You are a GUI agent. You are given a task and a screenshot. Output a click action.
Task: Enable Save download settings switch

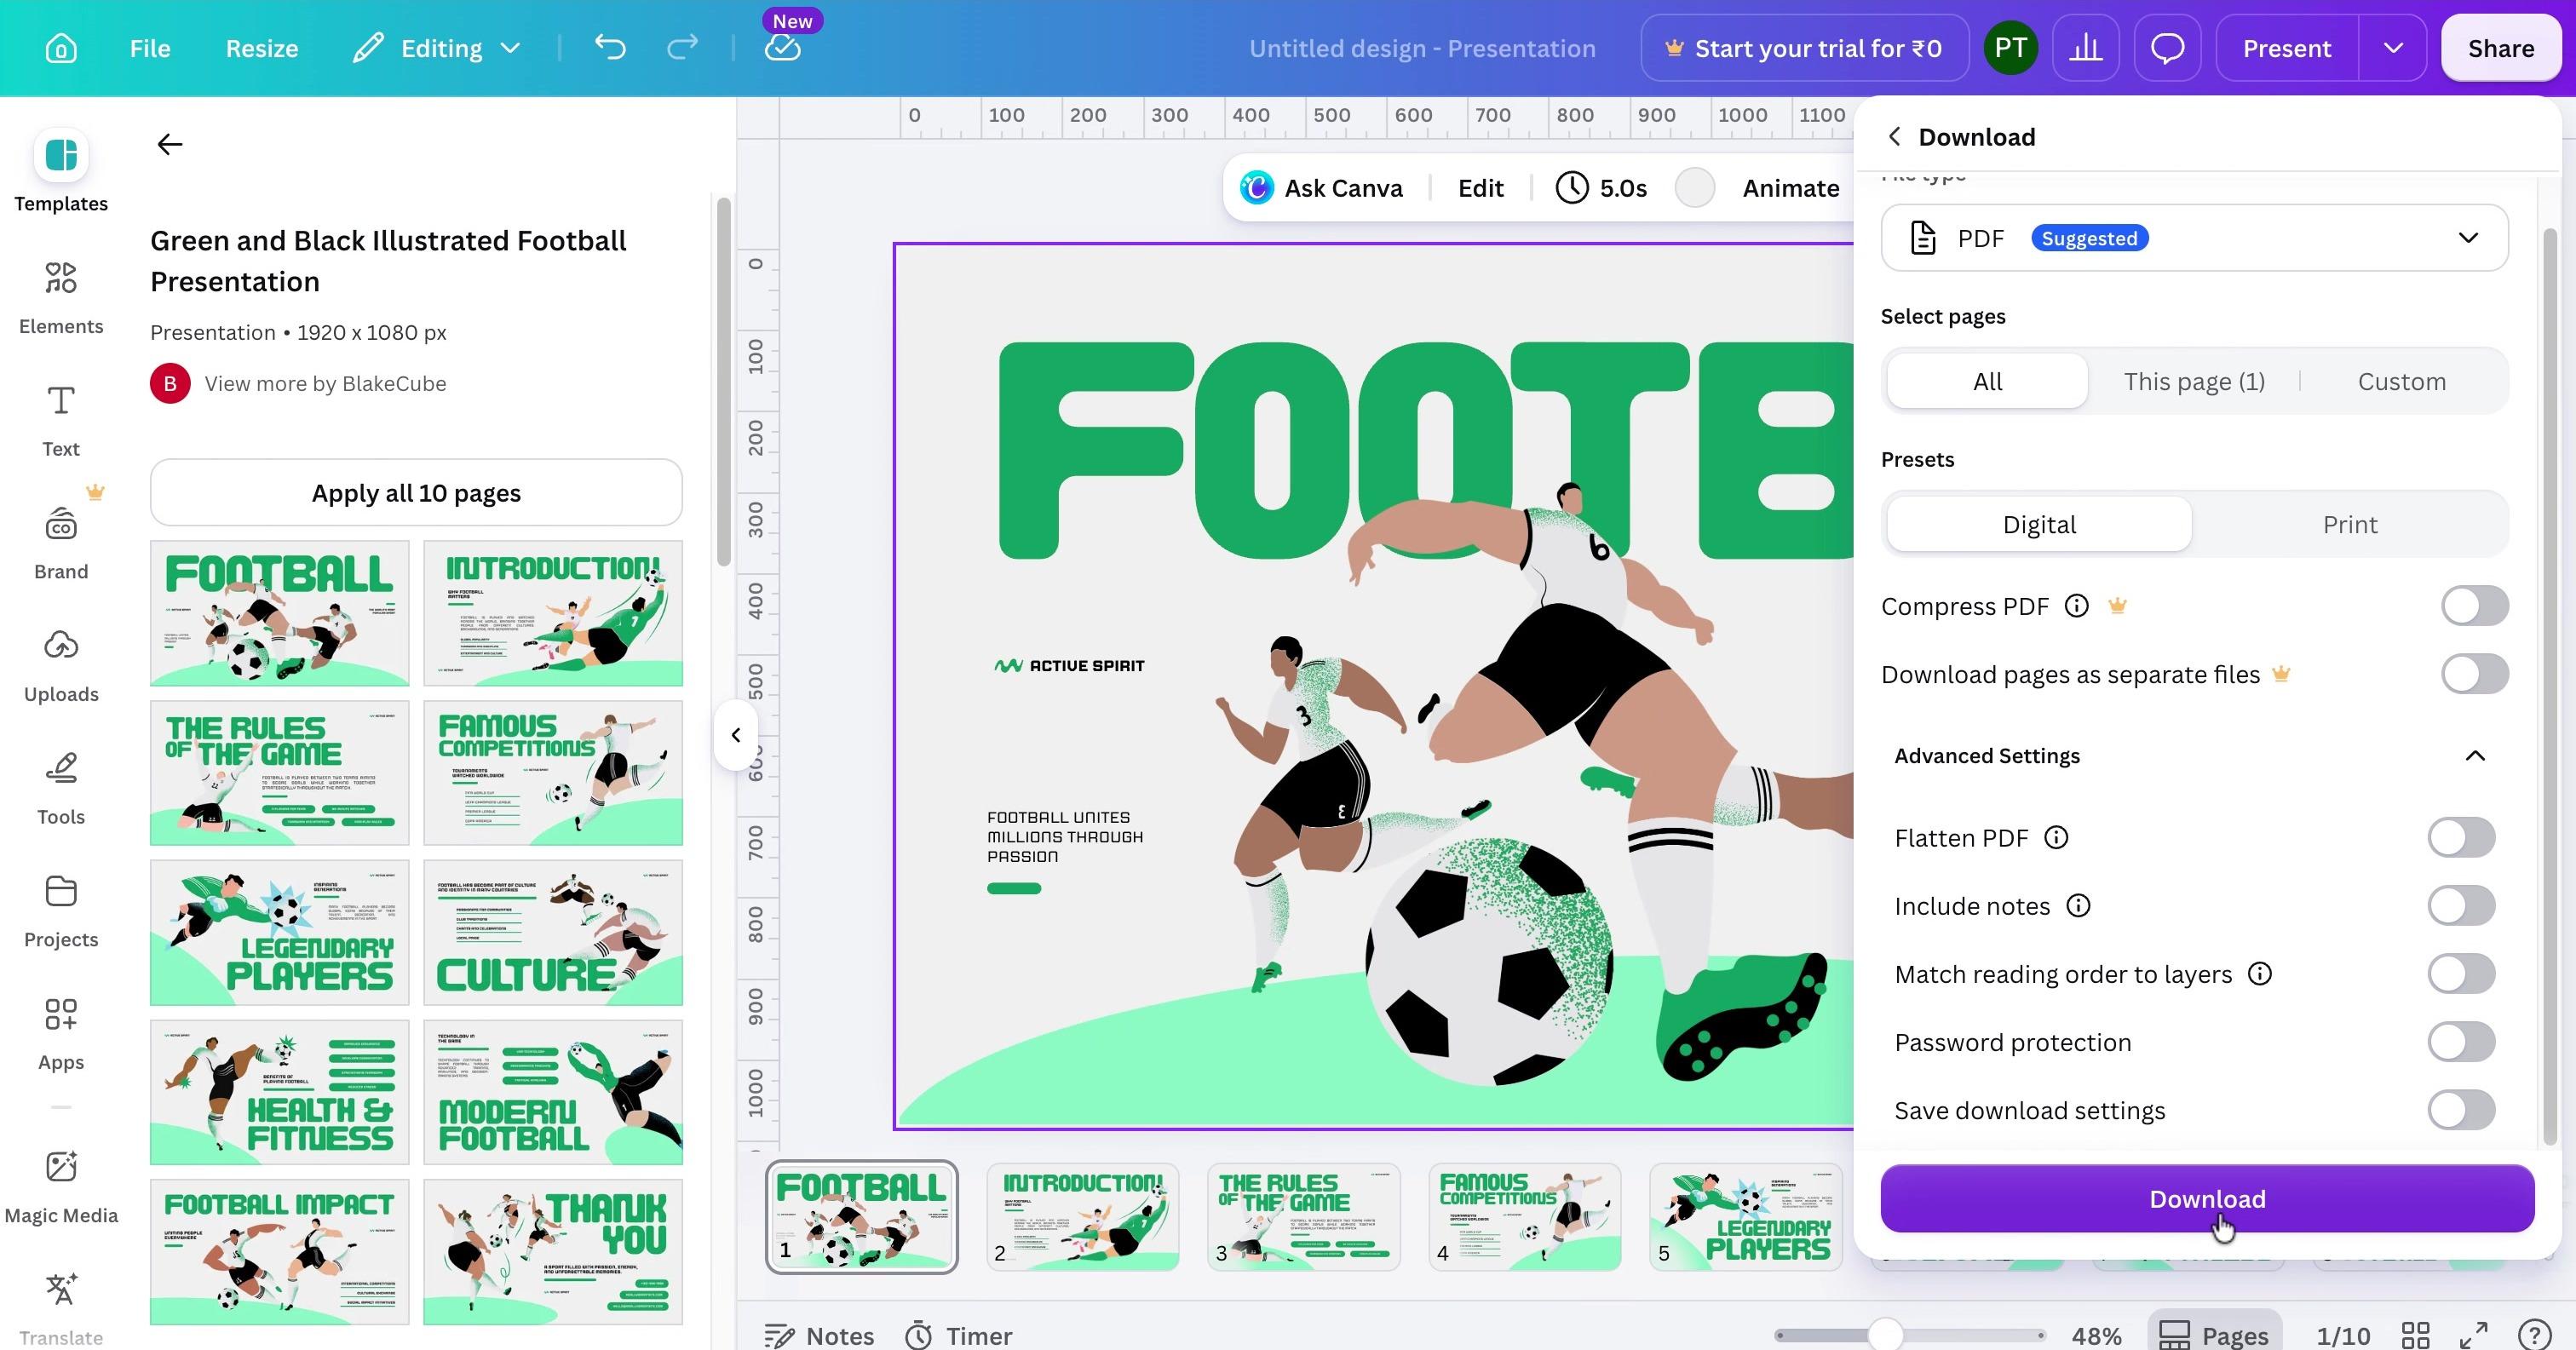[x=2461, y=1109]
